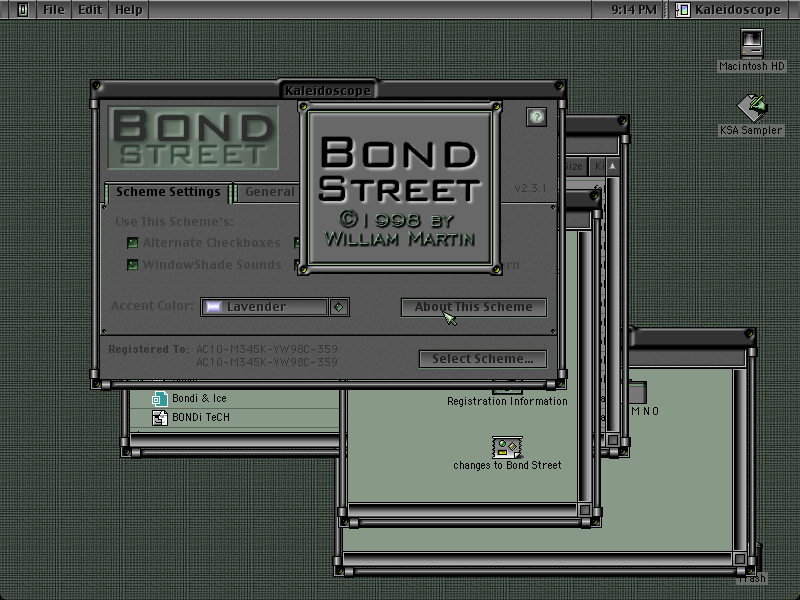Image resolution: width=800 pixels, height=600 pixels.
Task: Click the question mark help icon in Kaleidoscope
Action: [x=536, y=117]
